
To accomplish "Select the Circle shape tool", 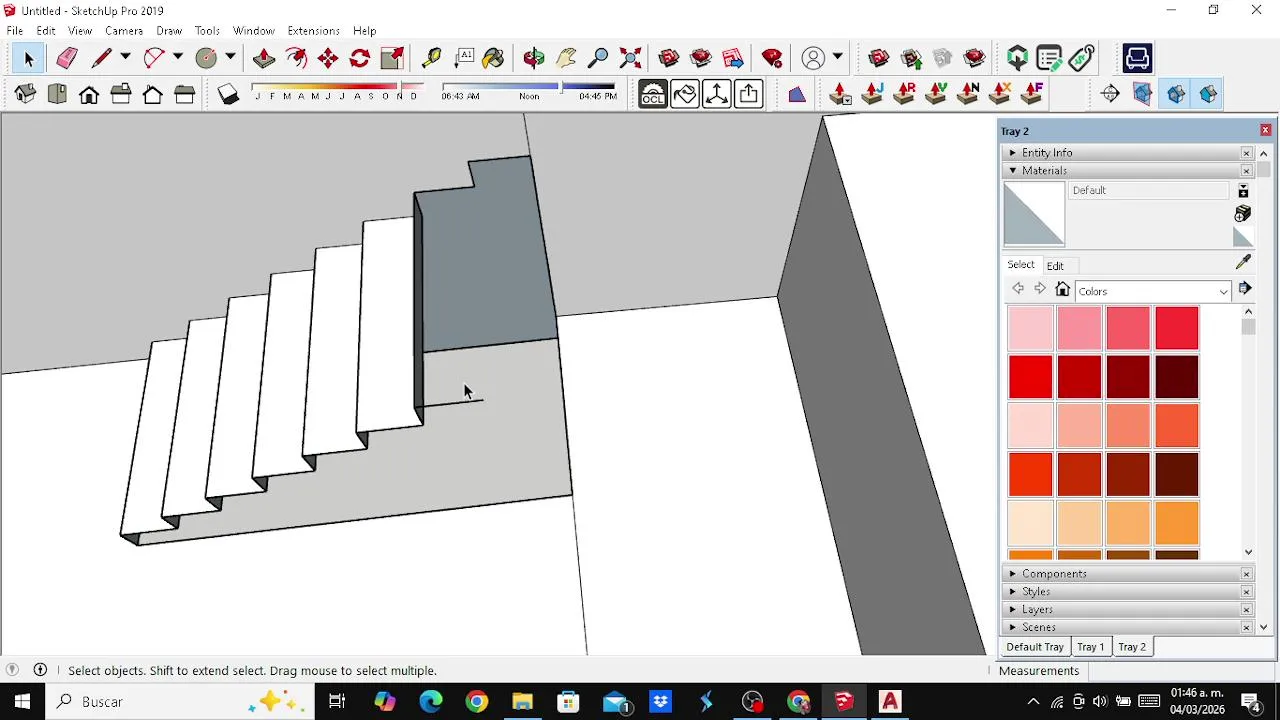I will (206, 59).
